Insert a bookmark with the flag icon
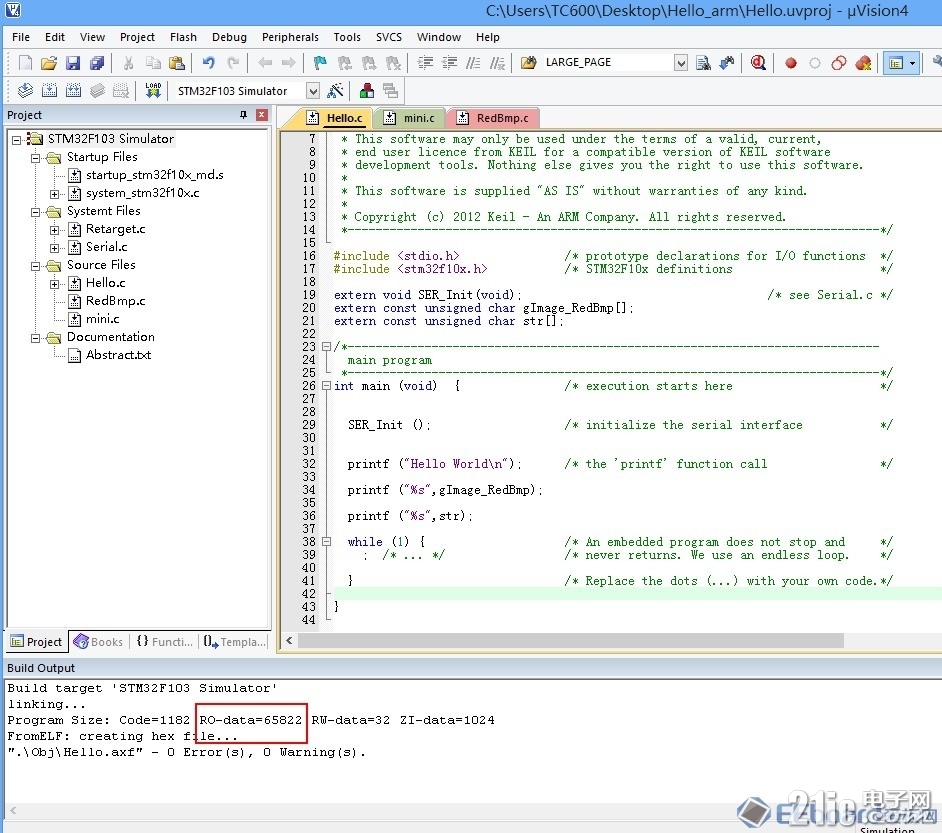 coord(320,62)
